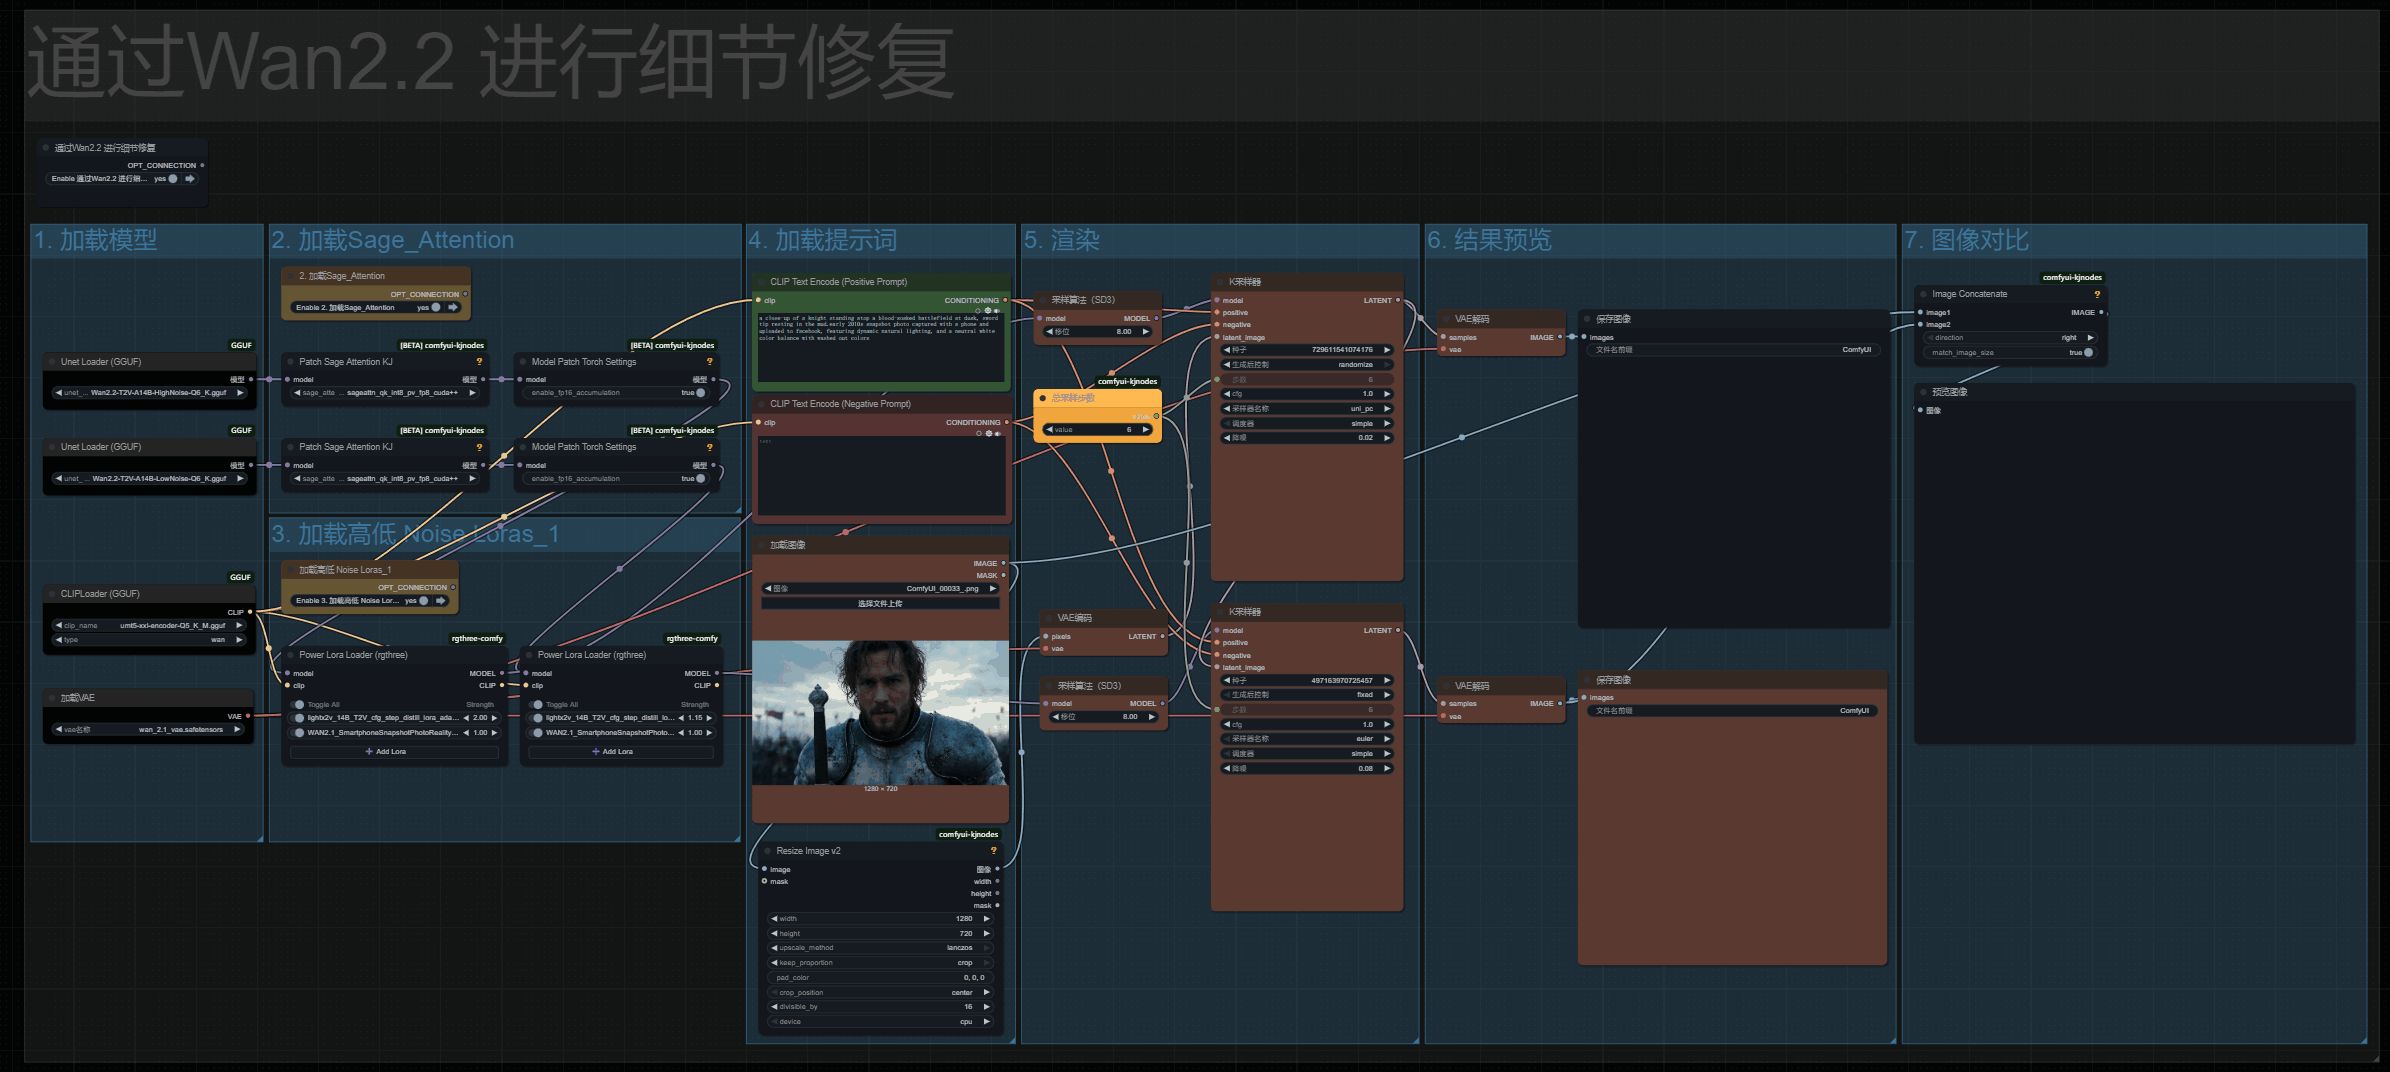Click arrow icon on Enable 3. 加载高低 Noise Loras row
Screen dimensions: 2390x1072
tap(441, 601)
